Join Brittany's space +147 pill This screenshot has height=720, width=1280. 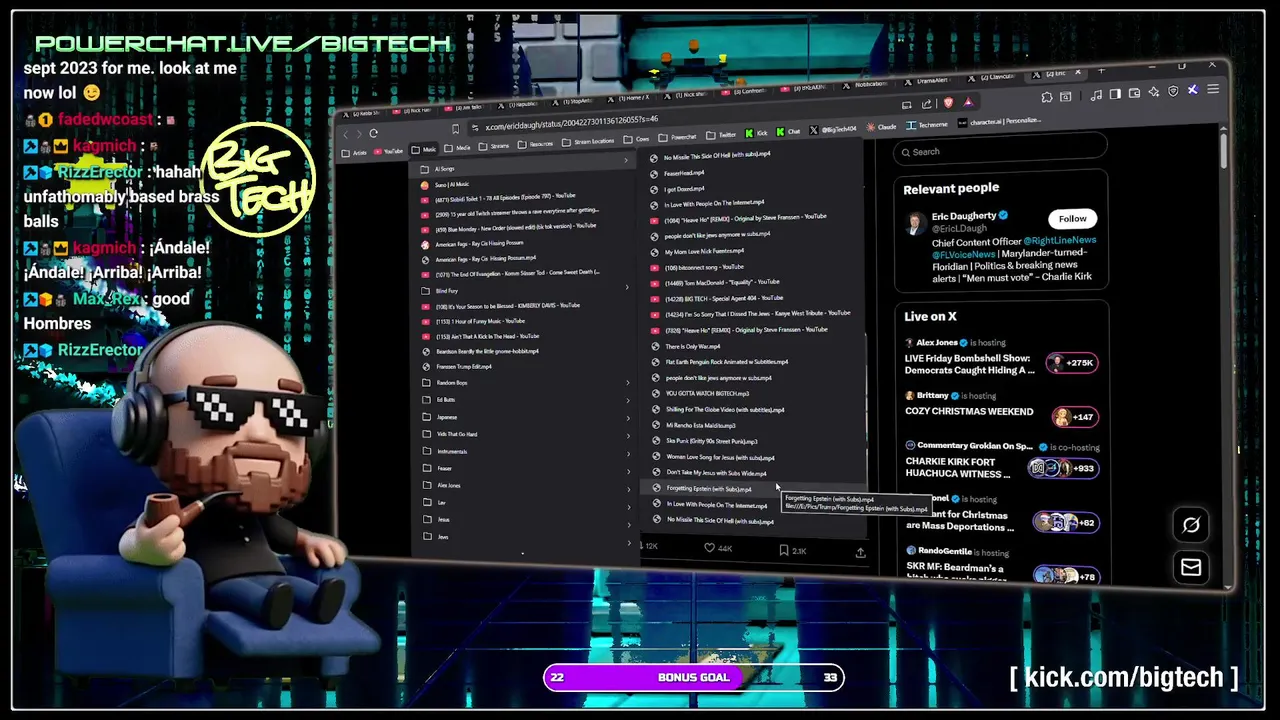pyautogui.click(x=1075, y=416)
